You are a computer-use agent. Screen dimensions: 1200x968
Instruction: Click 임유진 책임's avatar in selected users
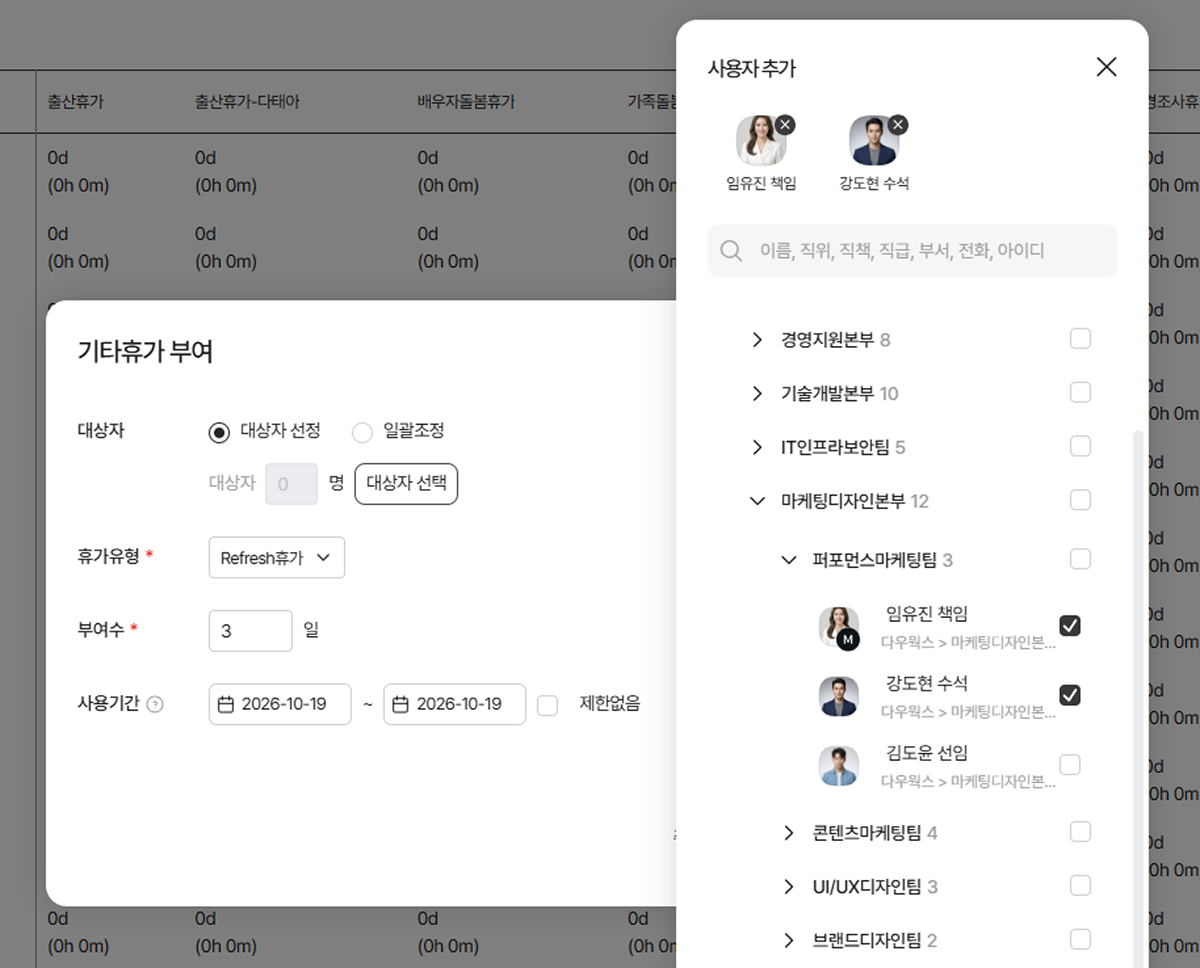761,140
